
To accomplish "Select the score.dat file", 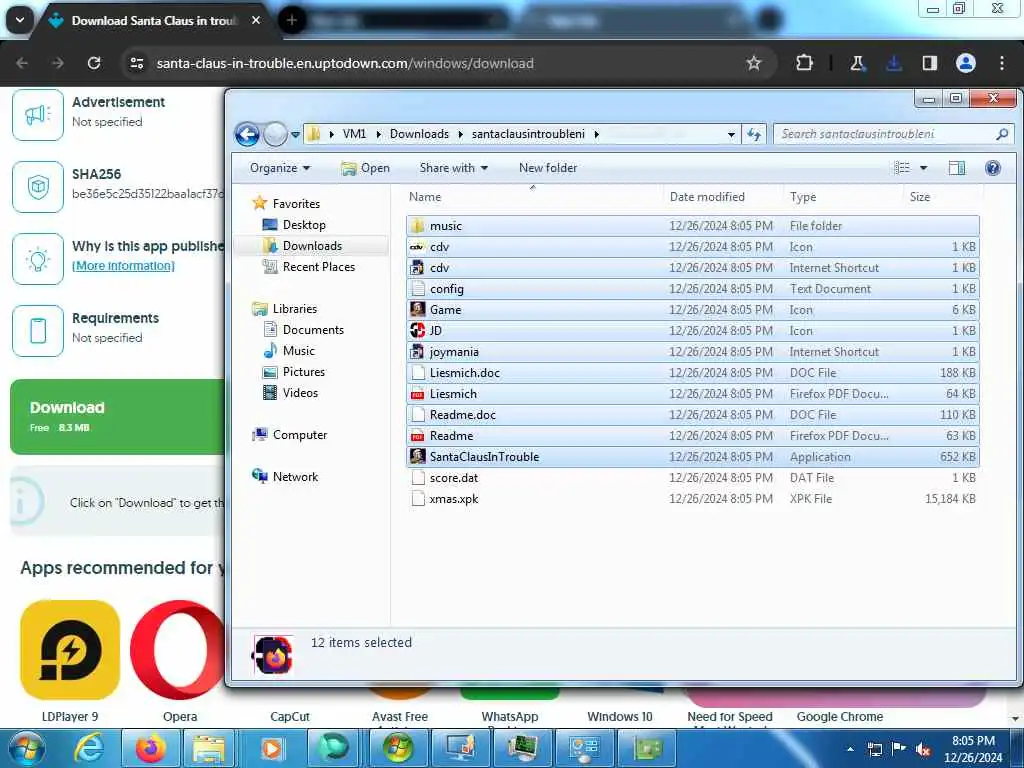I will tap(692, 478).
